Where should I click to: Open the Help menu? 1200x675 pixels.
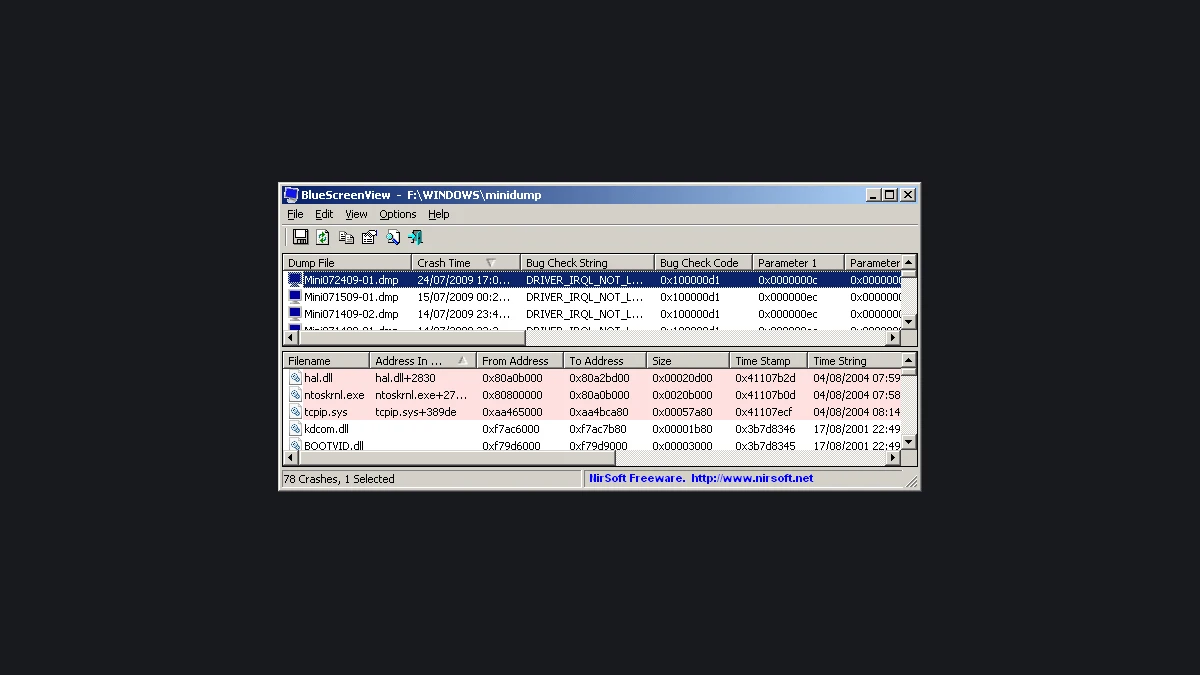pos(439,214)
